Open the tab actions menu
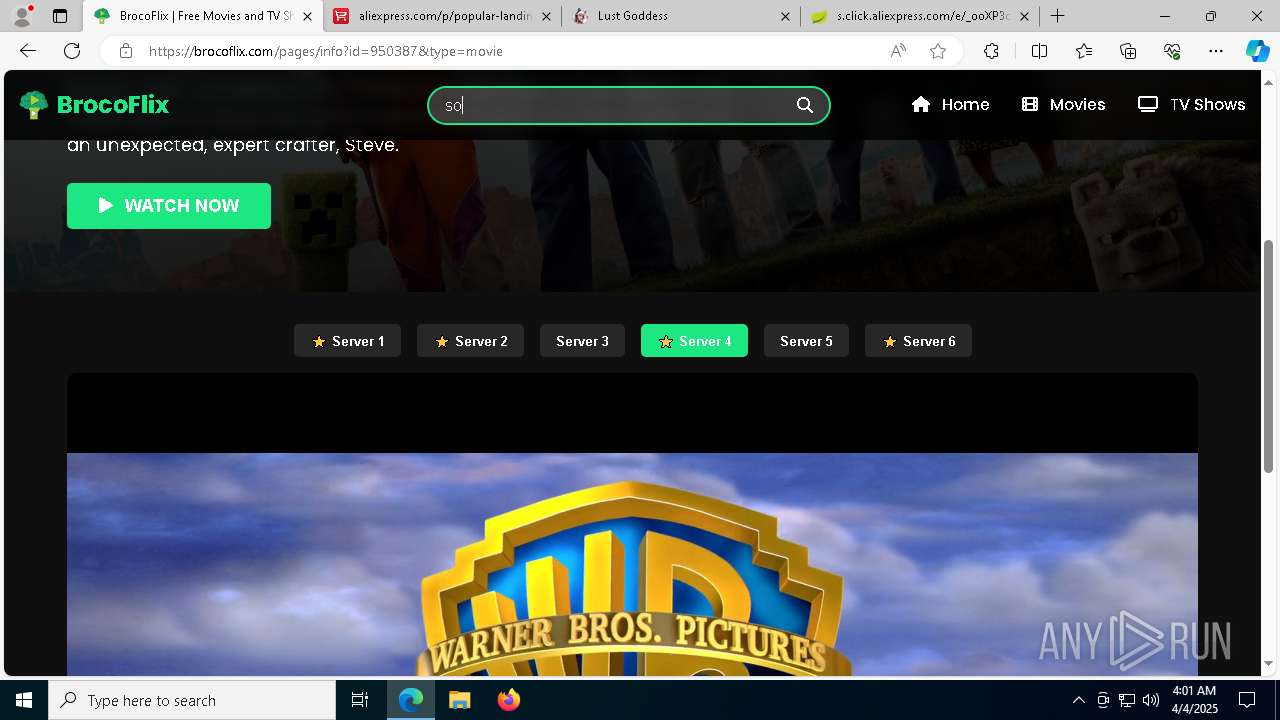Viewport: 1280px width, 720px height. pyautogui.click(x=60, y=16)
